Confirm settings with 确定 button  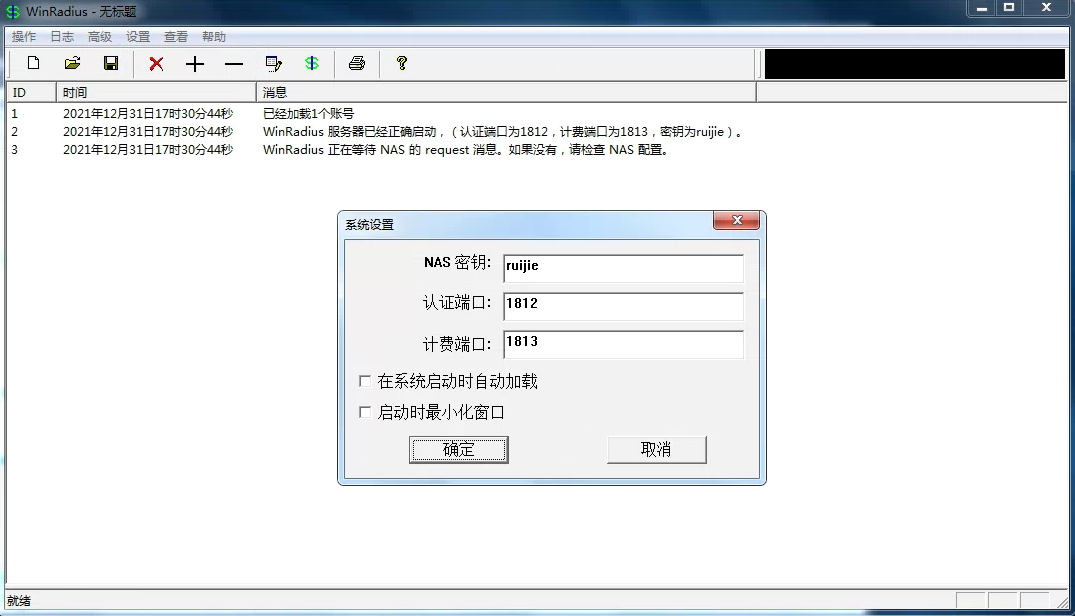coord(459,449)
